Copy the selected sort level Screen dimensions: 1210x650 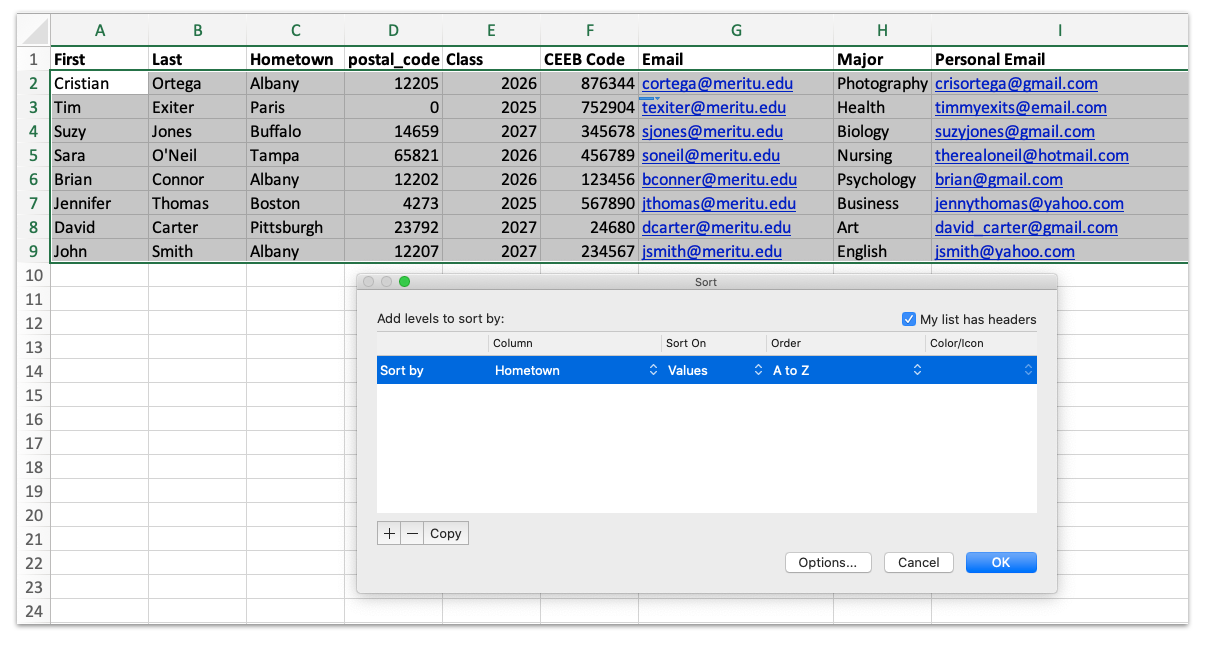[x=445, y=533]
